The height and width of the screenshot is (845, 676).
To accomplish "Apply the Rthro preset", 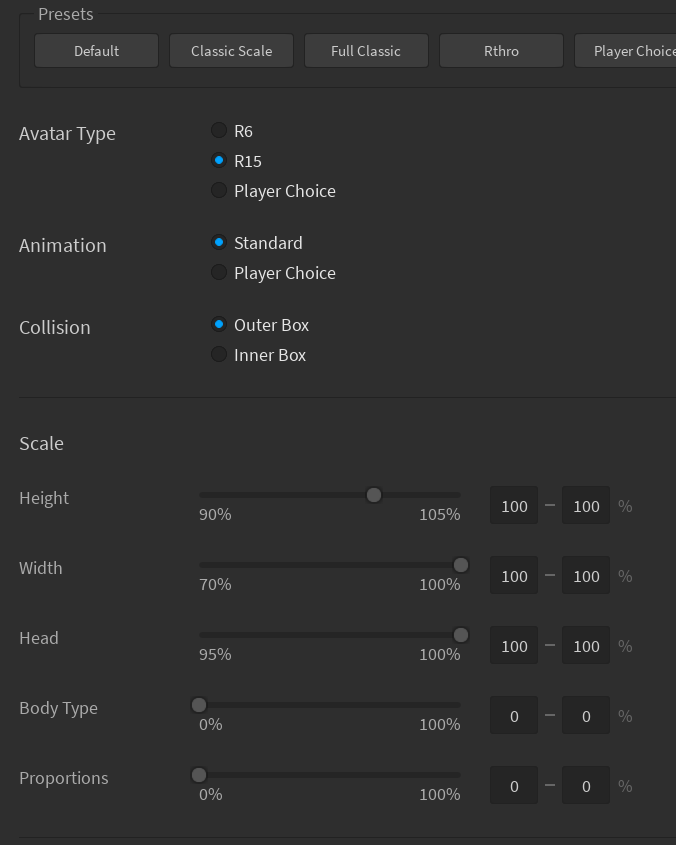I will pyautogui.click(x=501, y=50).
